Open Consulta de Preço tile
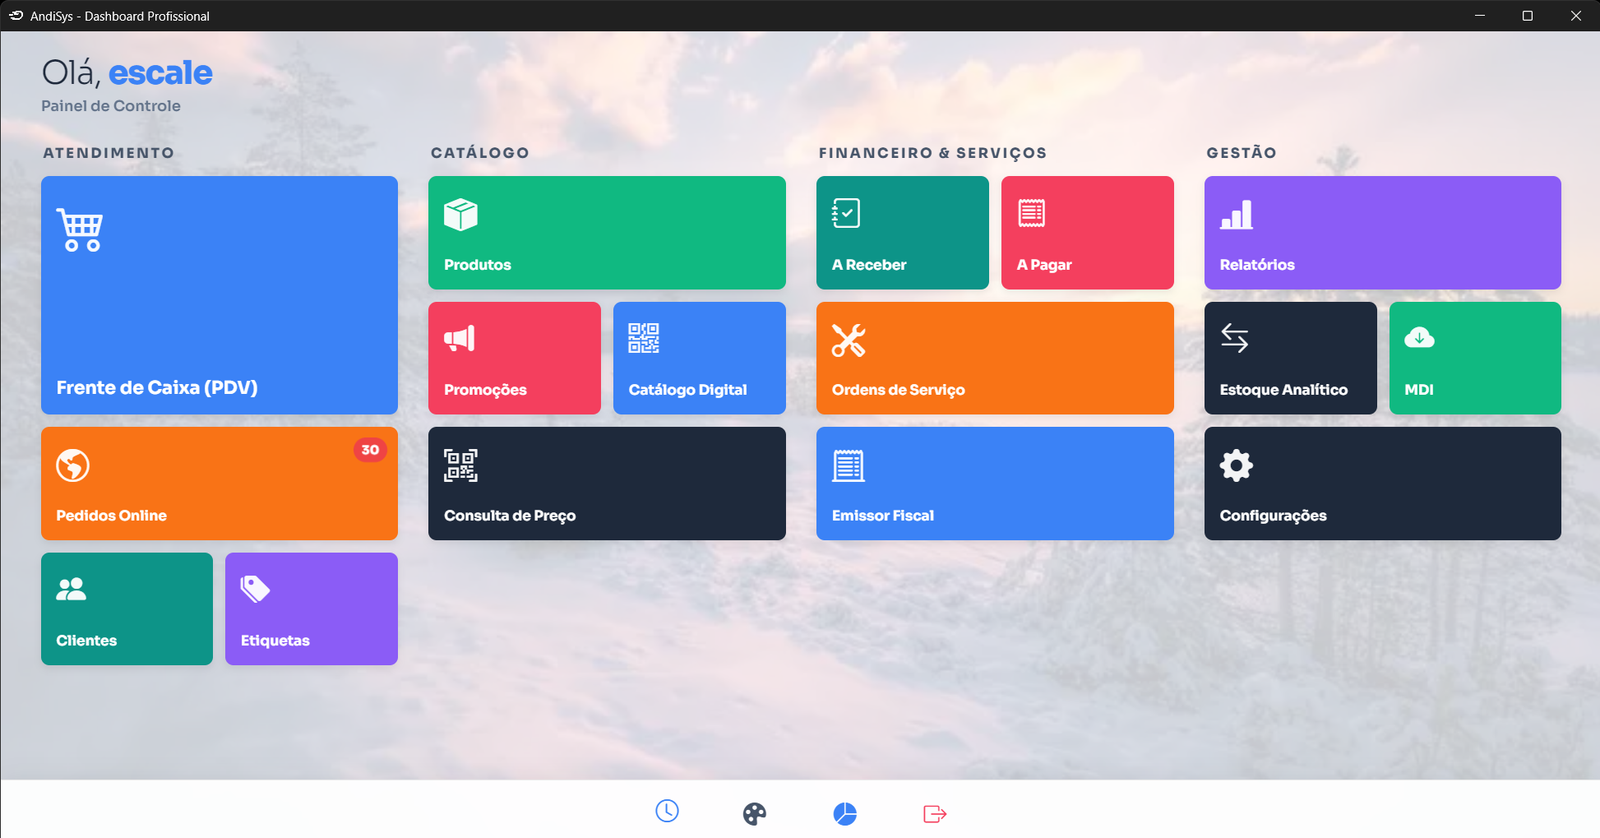 (x=607, y=484)
